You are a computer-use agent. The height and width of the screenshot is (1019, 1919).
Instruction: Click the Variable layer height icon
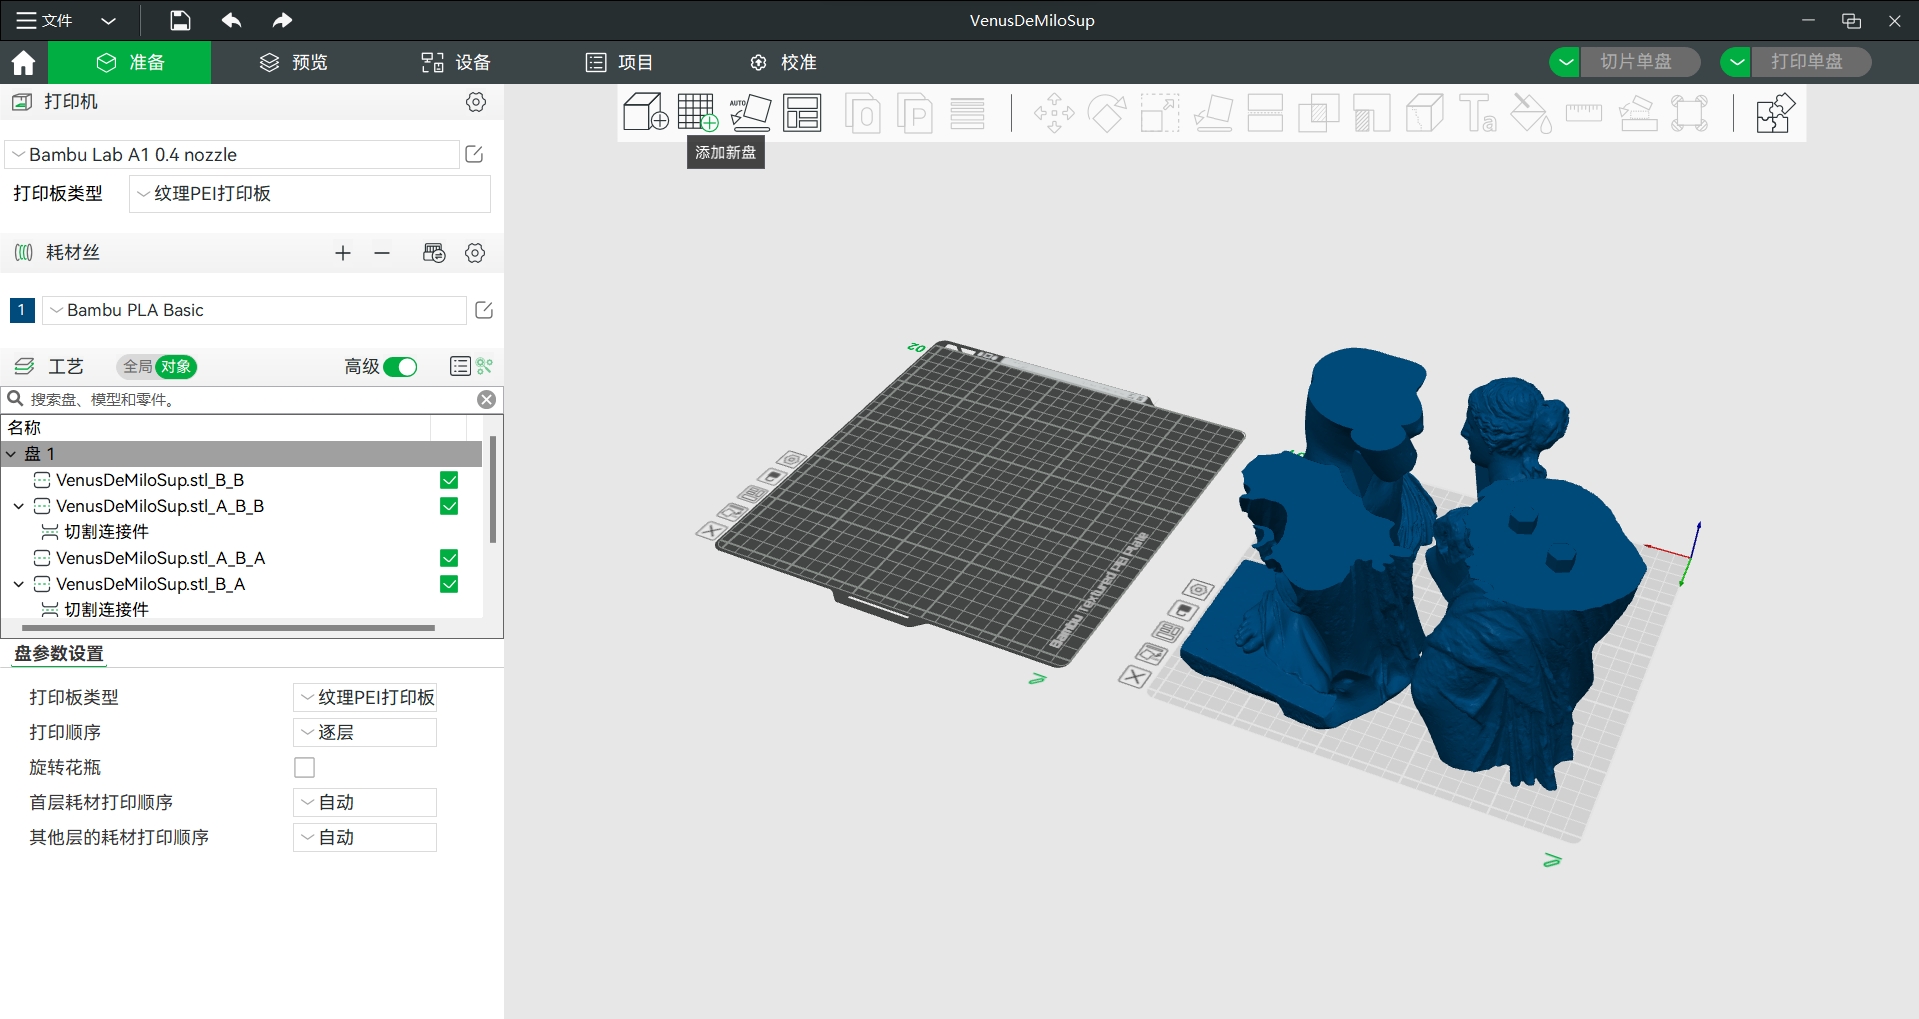pos(967,113)
